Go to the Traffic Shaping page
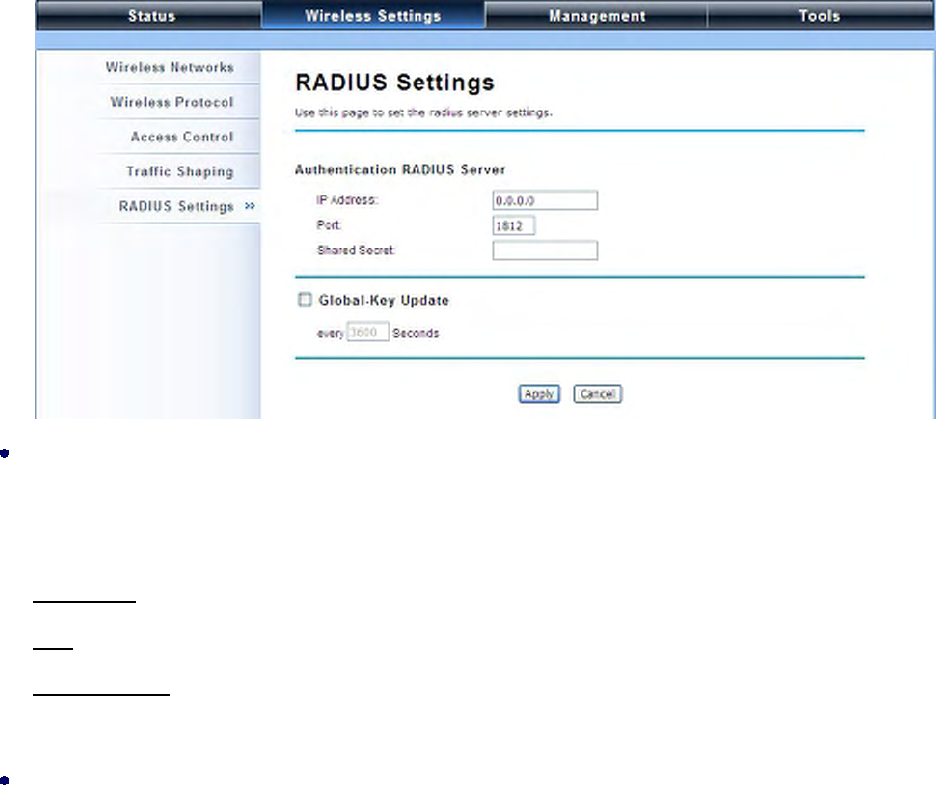This screenshot has width=936, height=785. pos(180,171)
